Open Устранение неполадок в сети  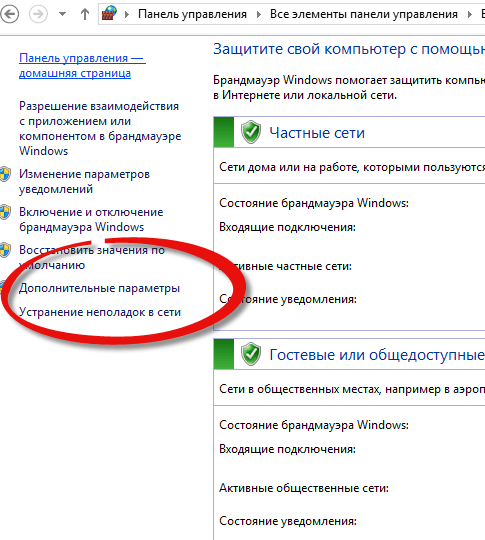coord(100,312)
